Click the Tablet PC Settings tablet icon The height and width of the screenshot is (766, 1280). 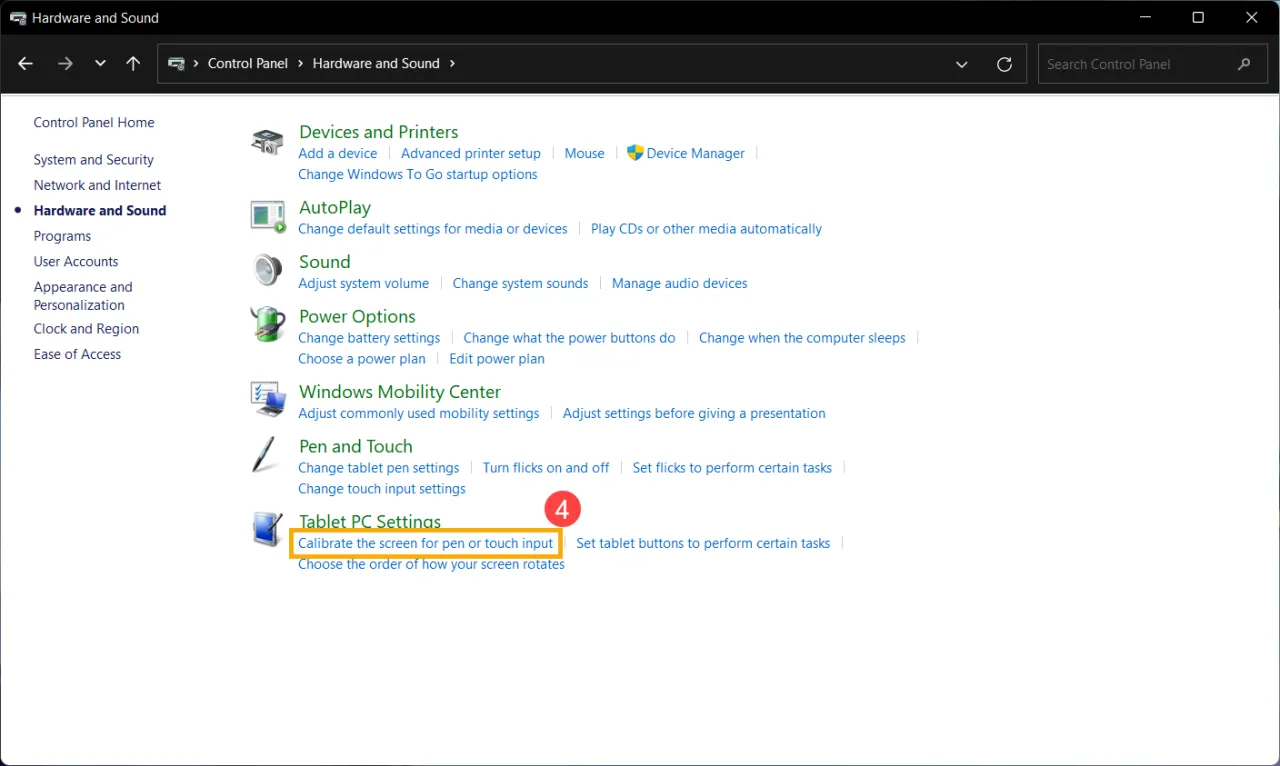point(266,530)
